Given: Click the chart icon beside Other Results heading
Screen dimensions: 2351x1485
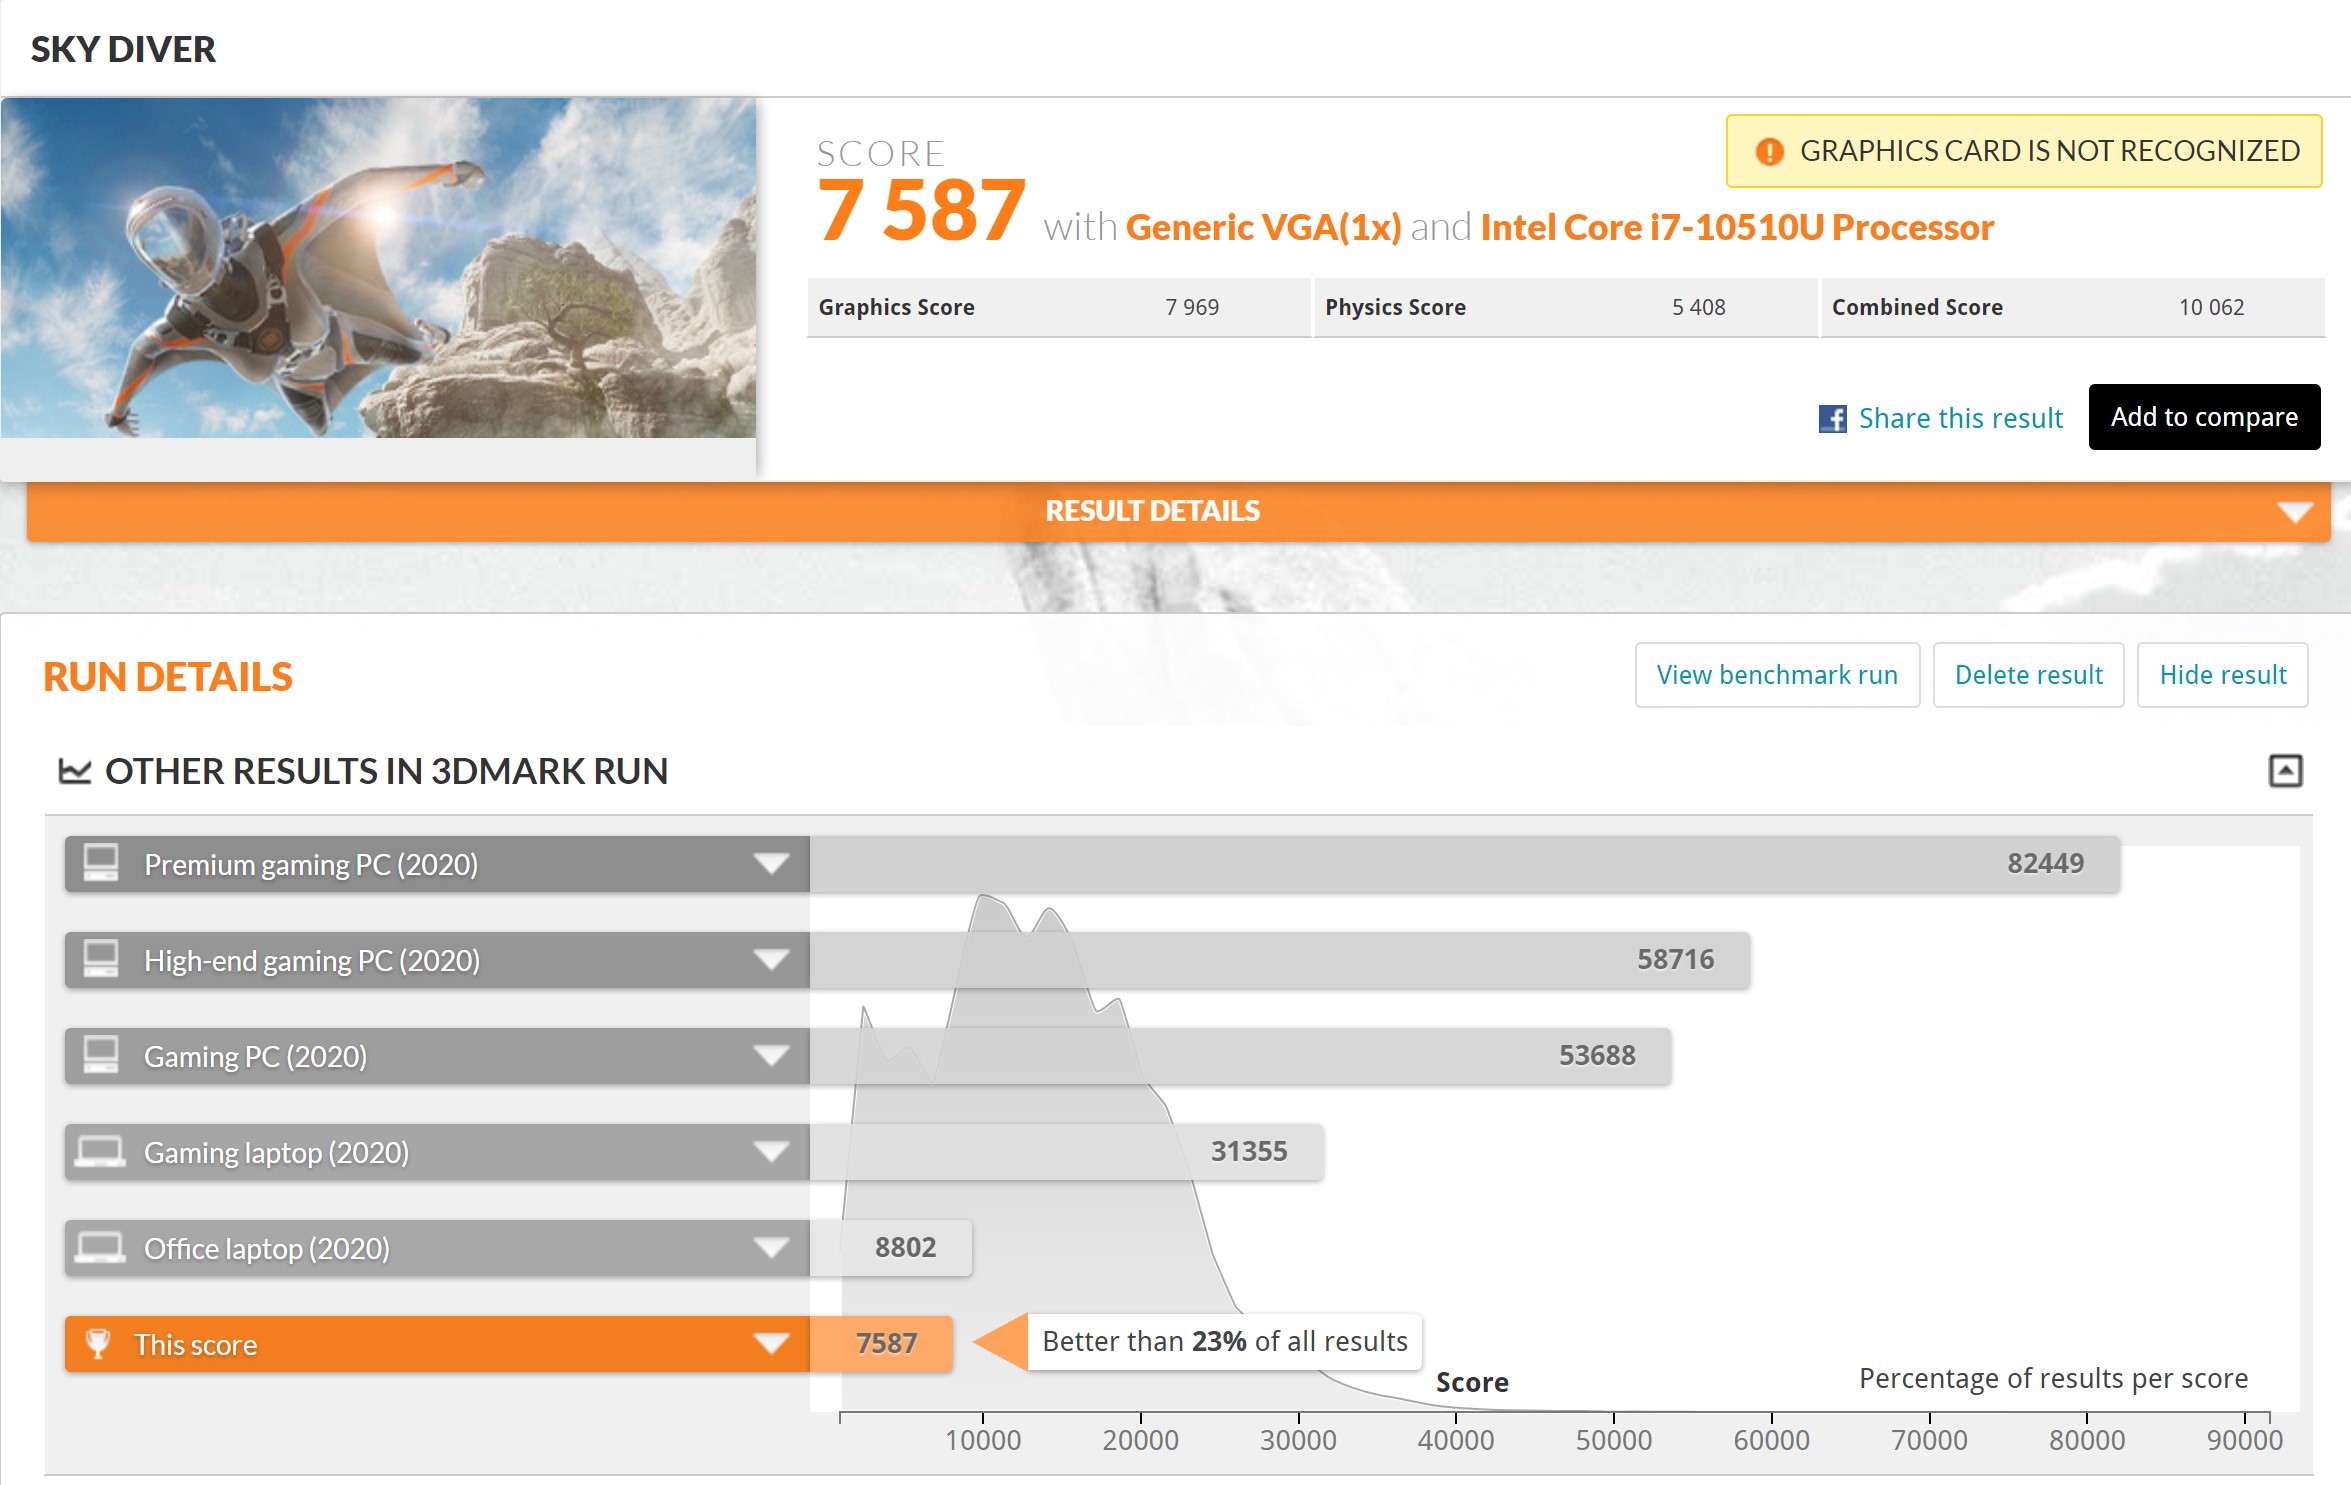Looking at the screenshot, I should (75, 771).
